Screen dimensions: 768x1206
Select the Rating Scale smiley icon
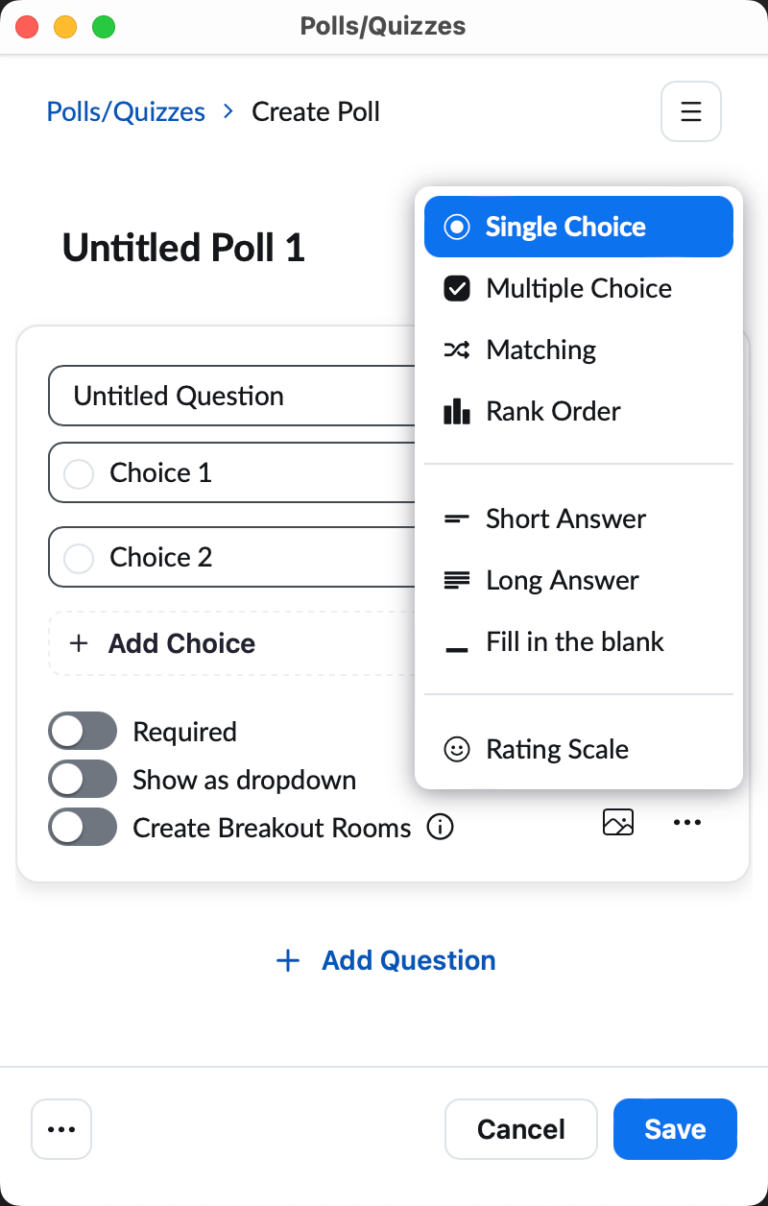click(x=458, y=748)
